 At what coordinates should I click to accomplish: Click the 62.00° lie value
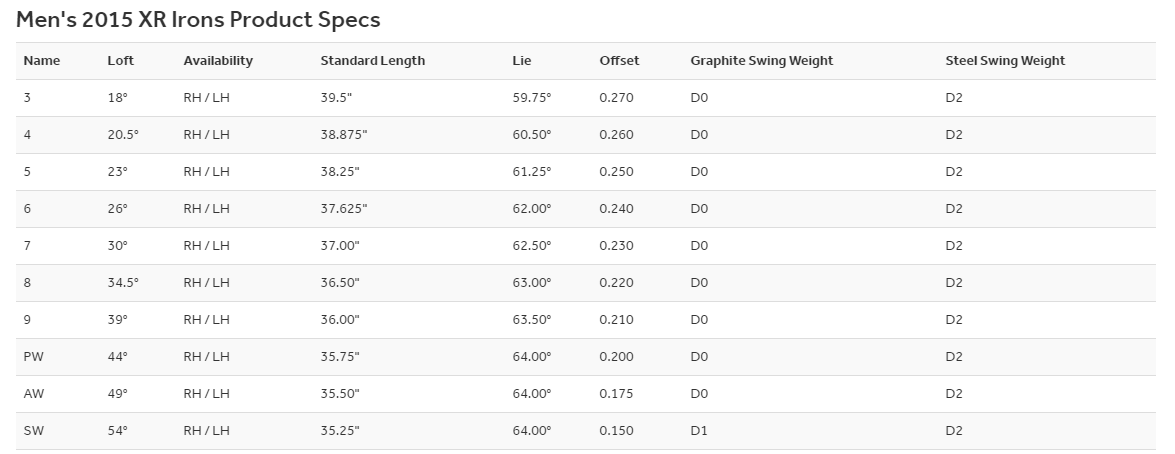(x=532, y=208)
